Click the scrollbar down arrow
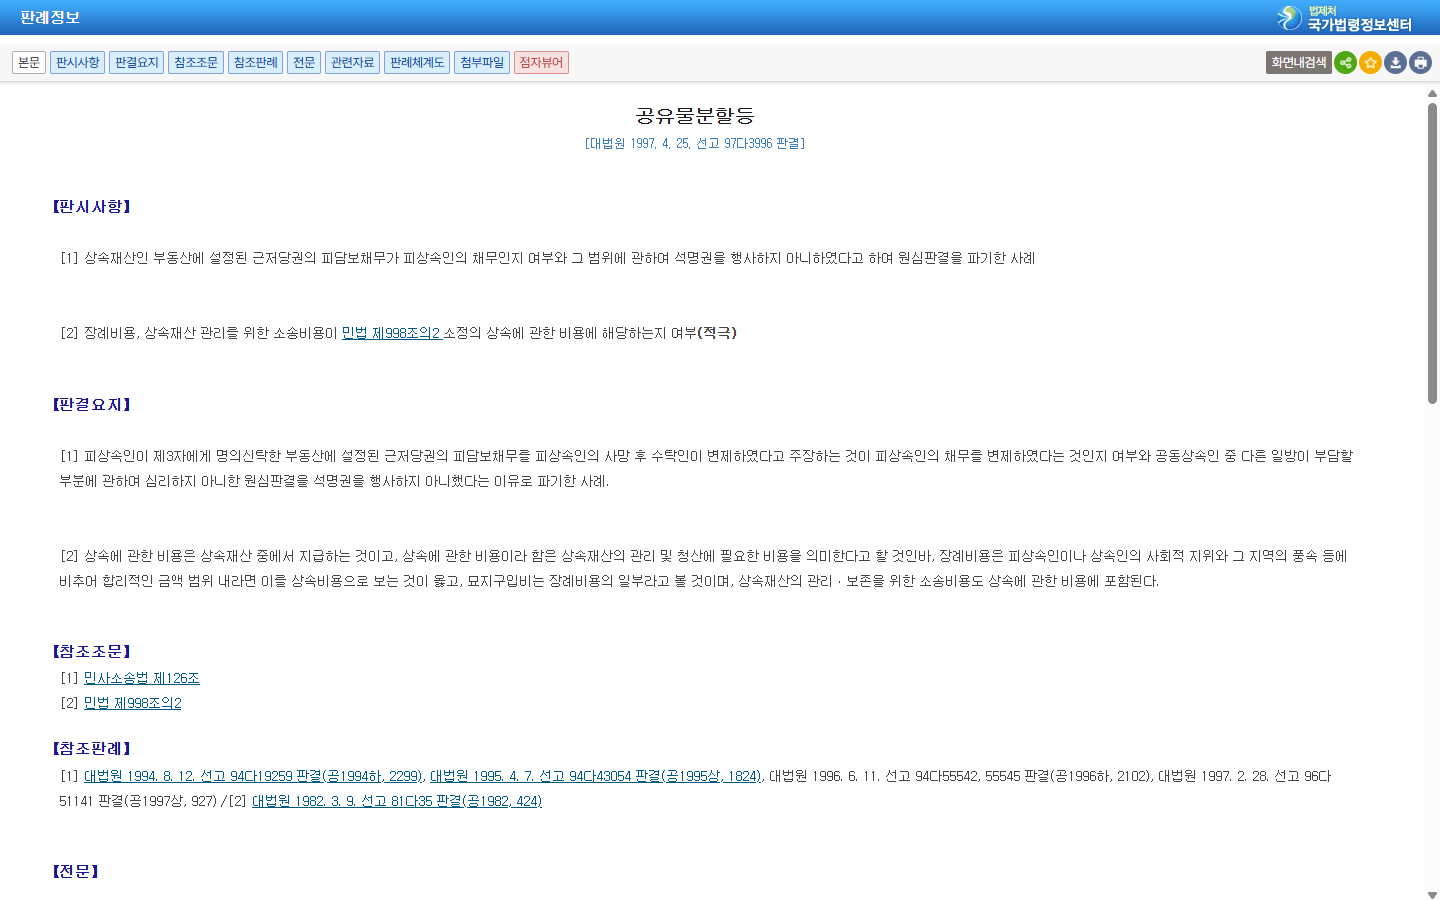1440x900 pixels. click(x=1432, y=895)
